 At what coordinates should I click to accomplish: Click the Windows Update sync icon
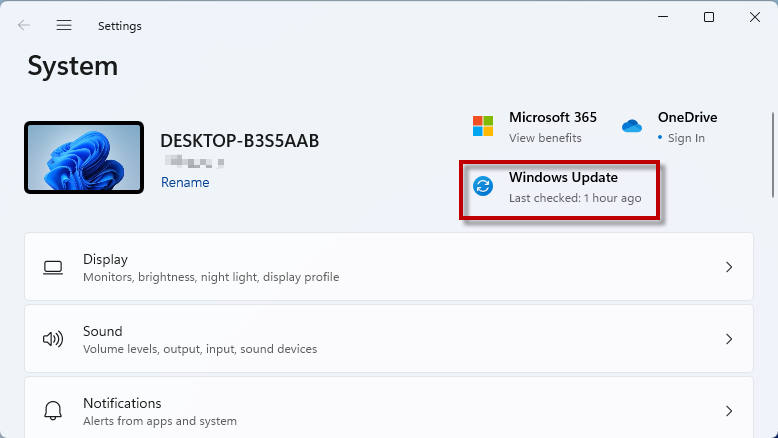pos(483,187)
